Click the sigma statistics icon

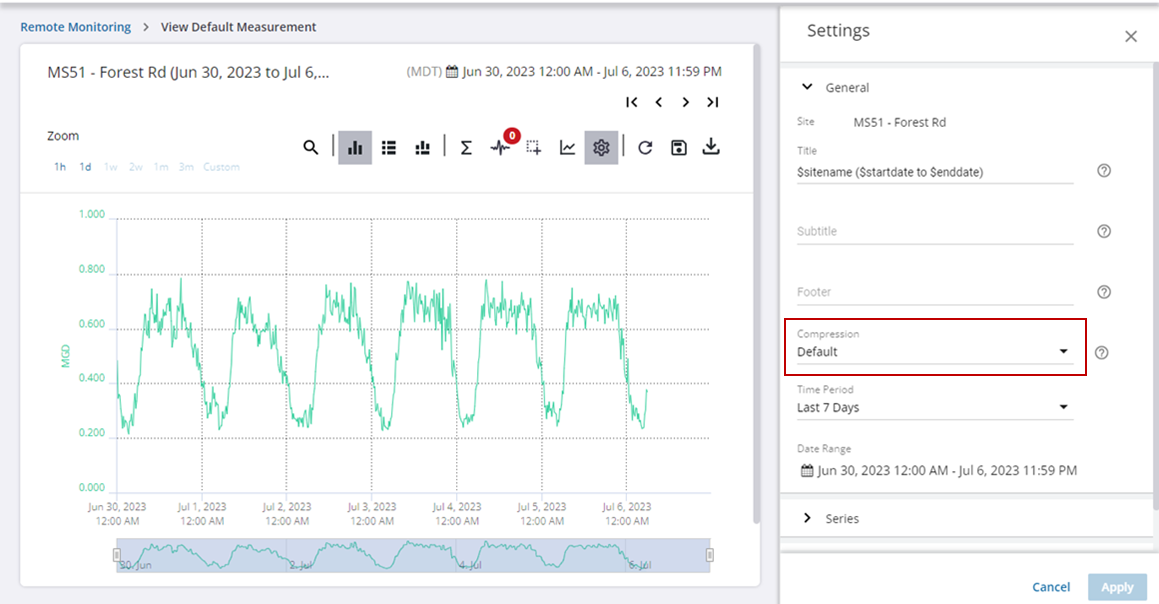tap(466, 148)
